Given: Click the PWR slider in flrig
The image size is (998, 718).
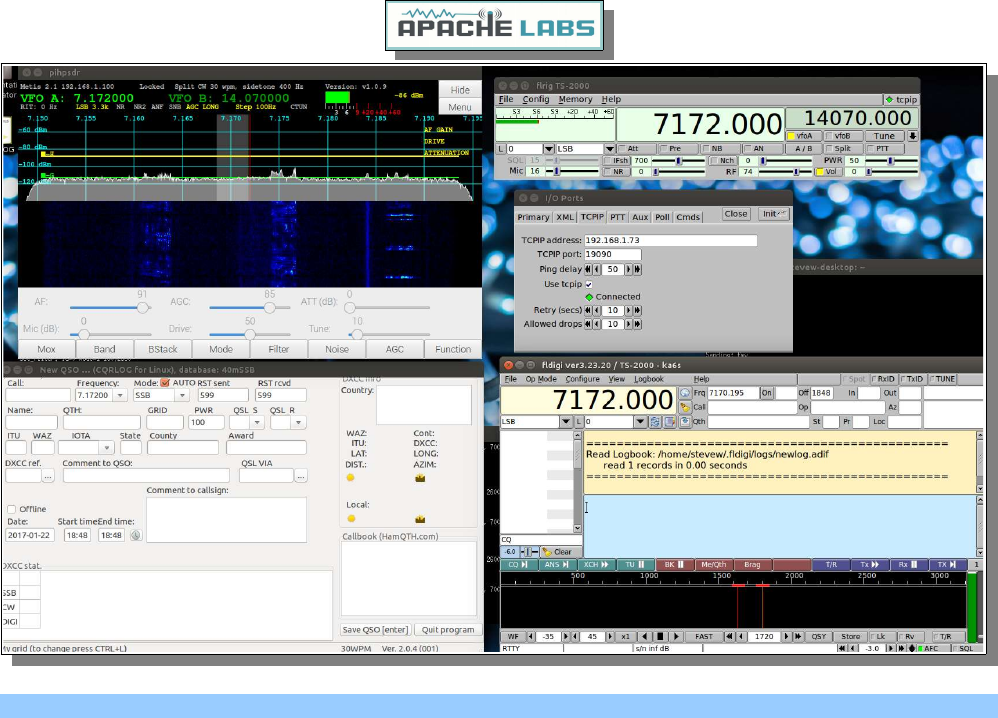Looking at the screenshot, I should (890, 160).
